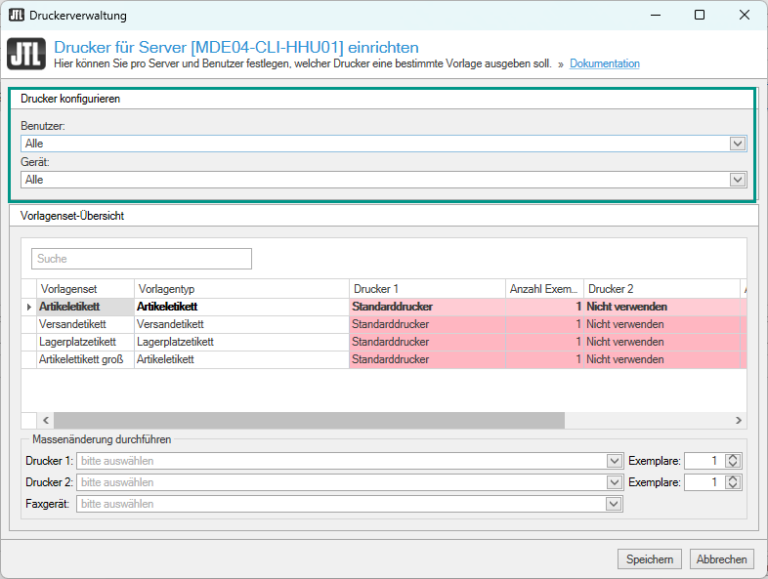768x579 pixels.
Task: Click the JTL title bar icon
Action: tap(16, 15)
